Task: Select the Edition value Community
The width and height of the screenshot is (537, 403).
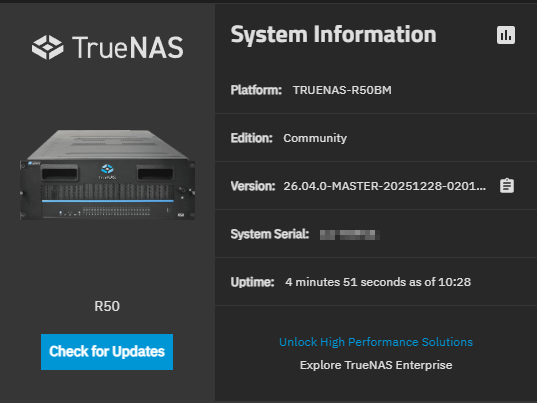Action: 315,138
